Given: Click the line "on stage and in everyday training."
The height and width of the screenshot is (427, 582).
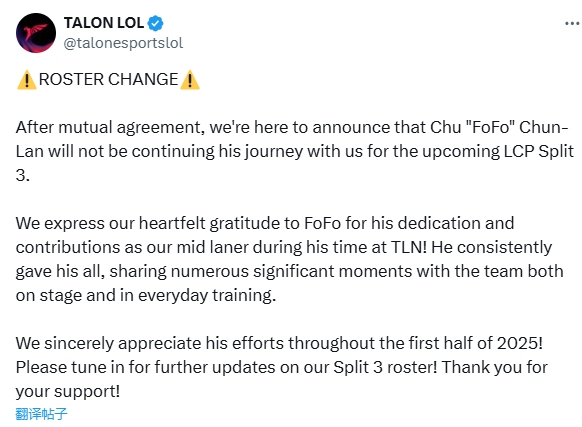Looking at the screenshot, I should 146,296.
